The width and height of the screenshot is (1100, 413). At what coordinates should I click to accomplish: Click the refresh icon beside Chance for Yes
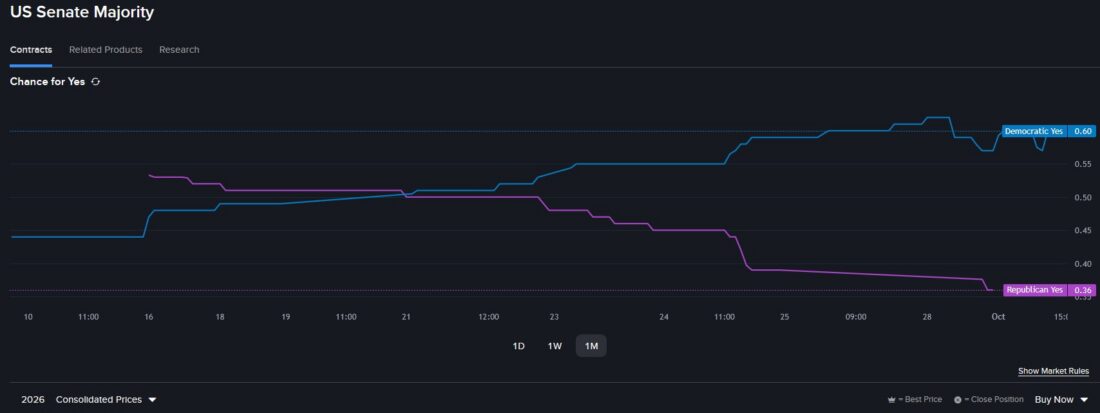[96, 81]
